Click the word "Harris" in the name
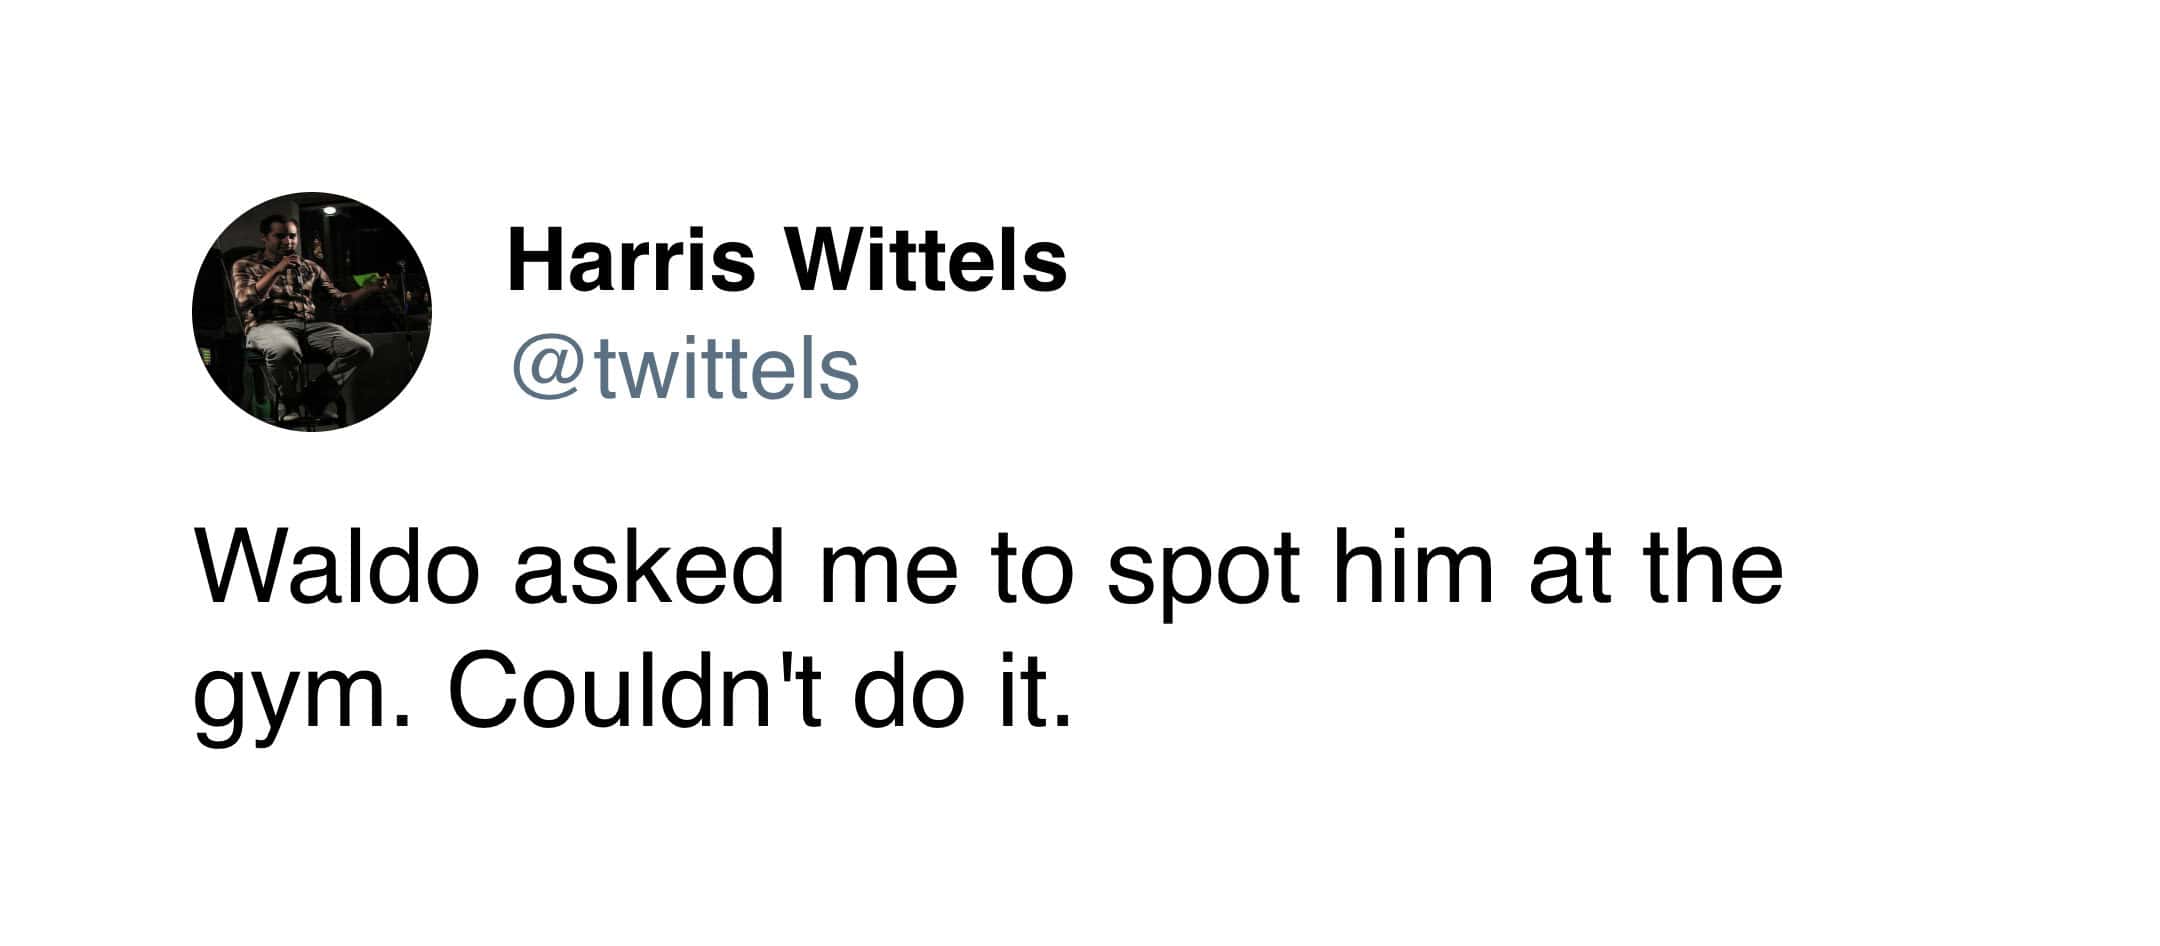Image resolution: width=2160 pixels, height=946 pixels. click(x=632, y=259)
